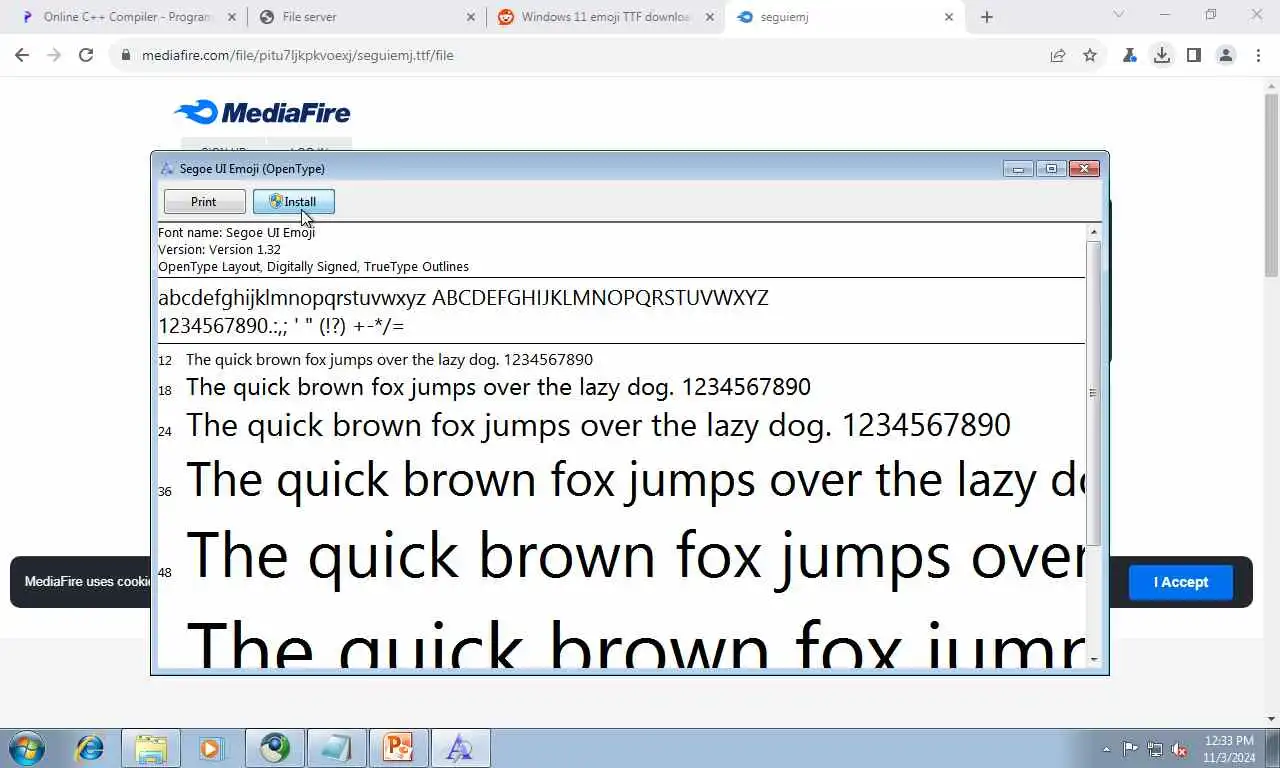
Task: Click the font viewer title bar icon
Action: [167, 169]
